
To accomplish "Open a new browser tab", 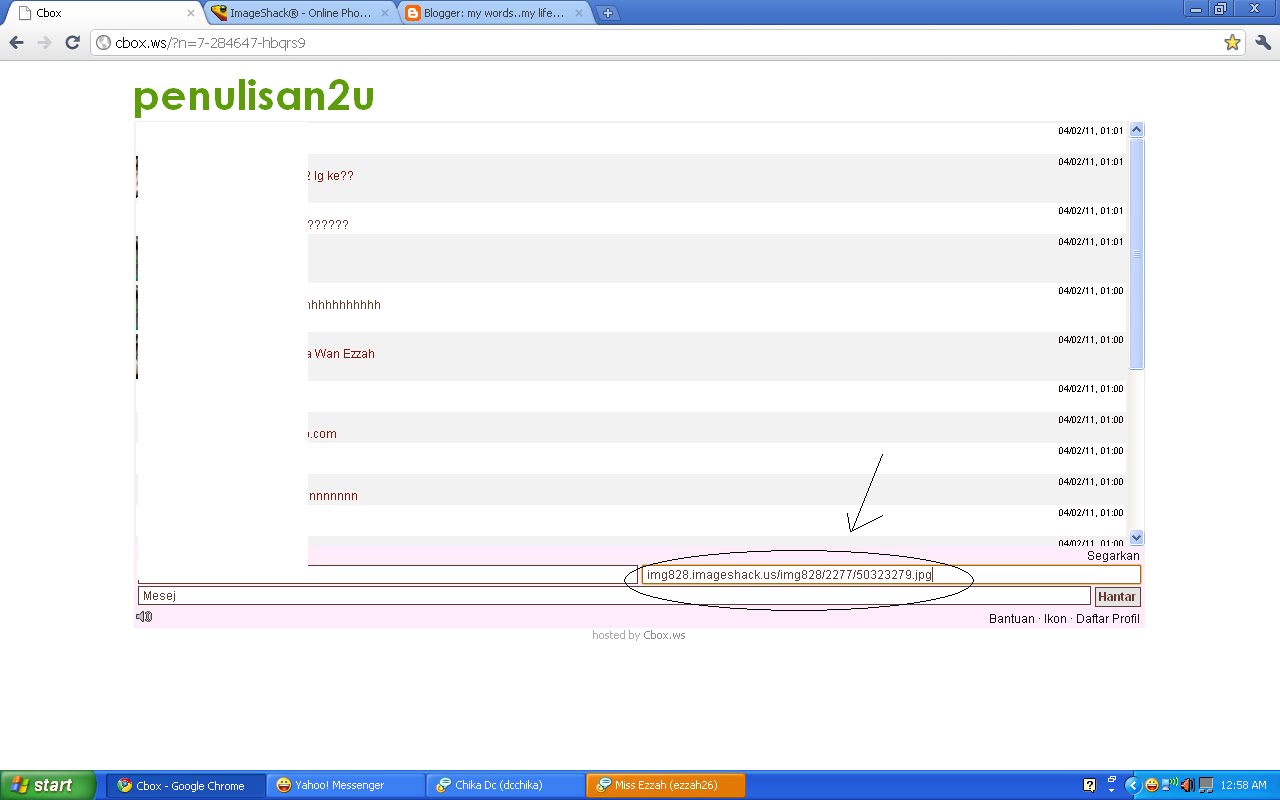I will 607,13.
